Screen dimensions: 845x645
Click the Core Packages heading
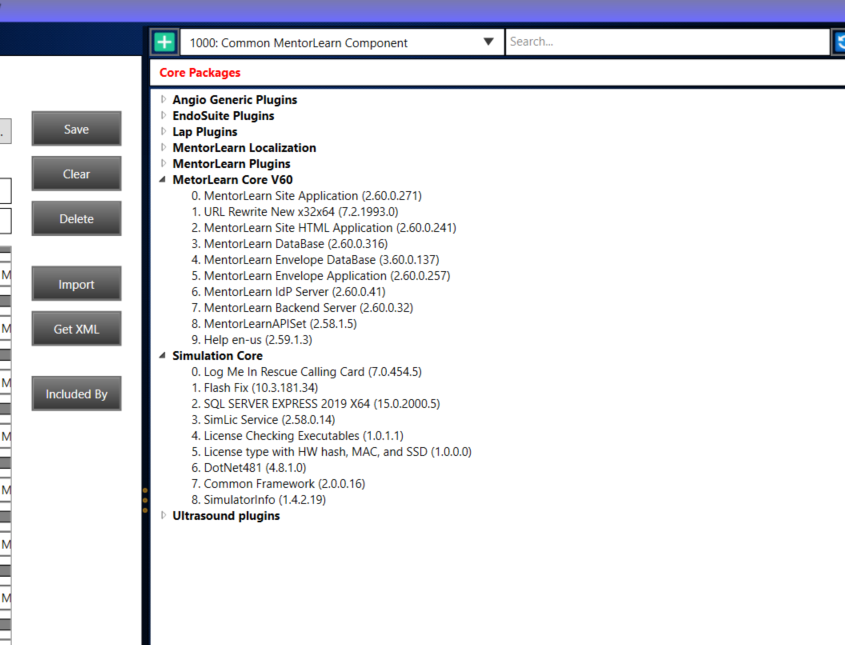tap(200, 73)
